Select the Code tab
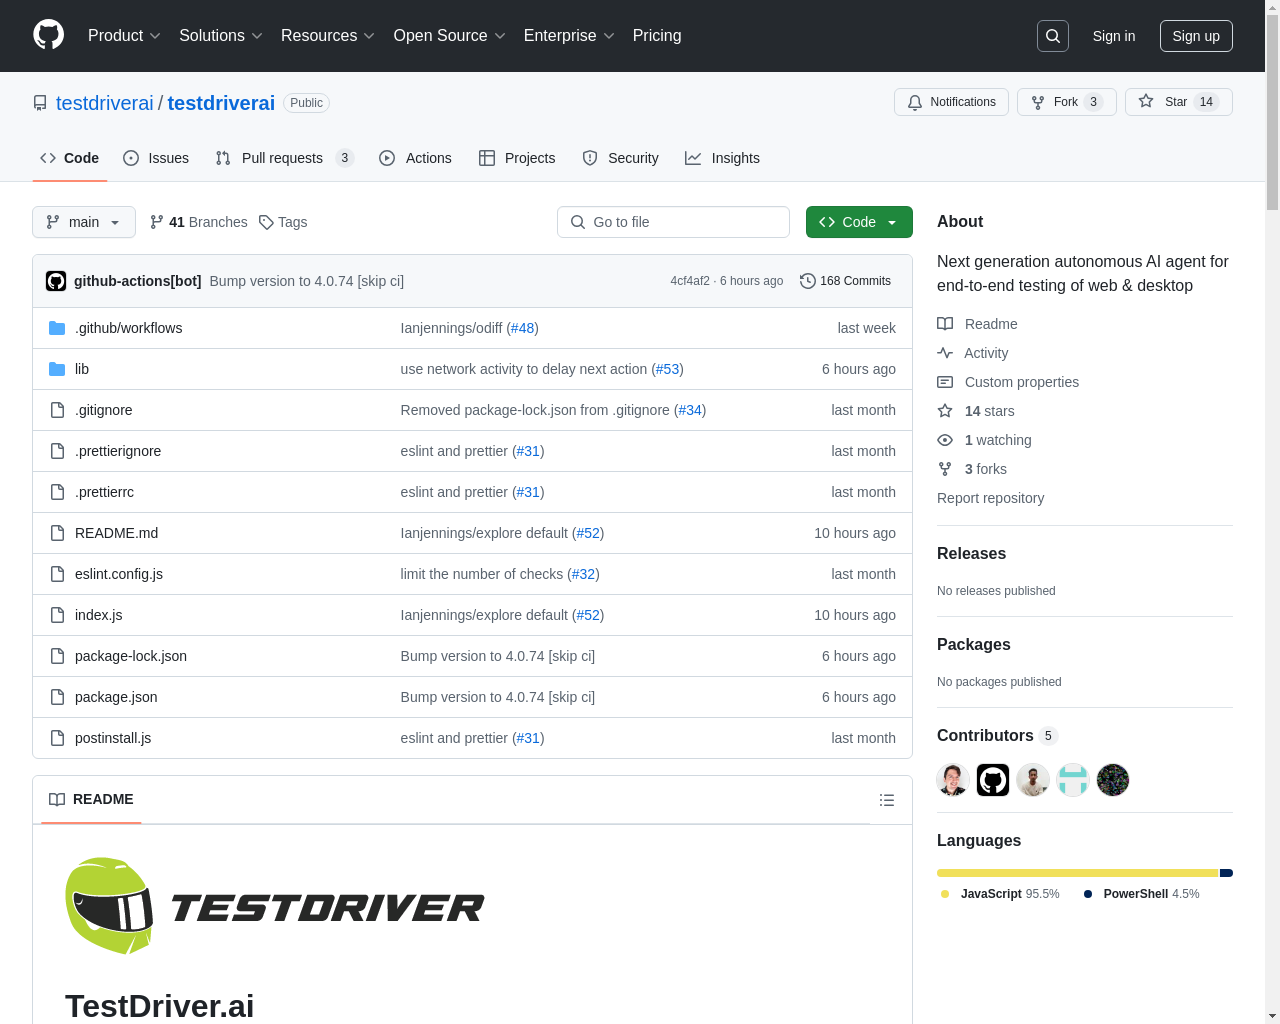Screen dimensions: 1280x1024 tap(70, 158)
